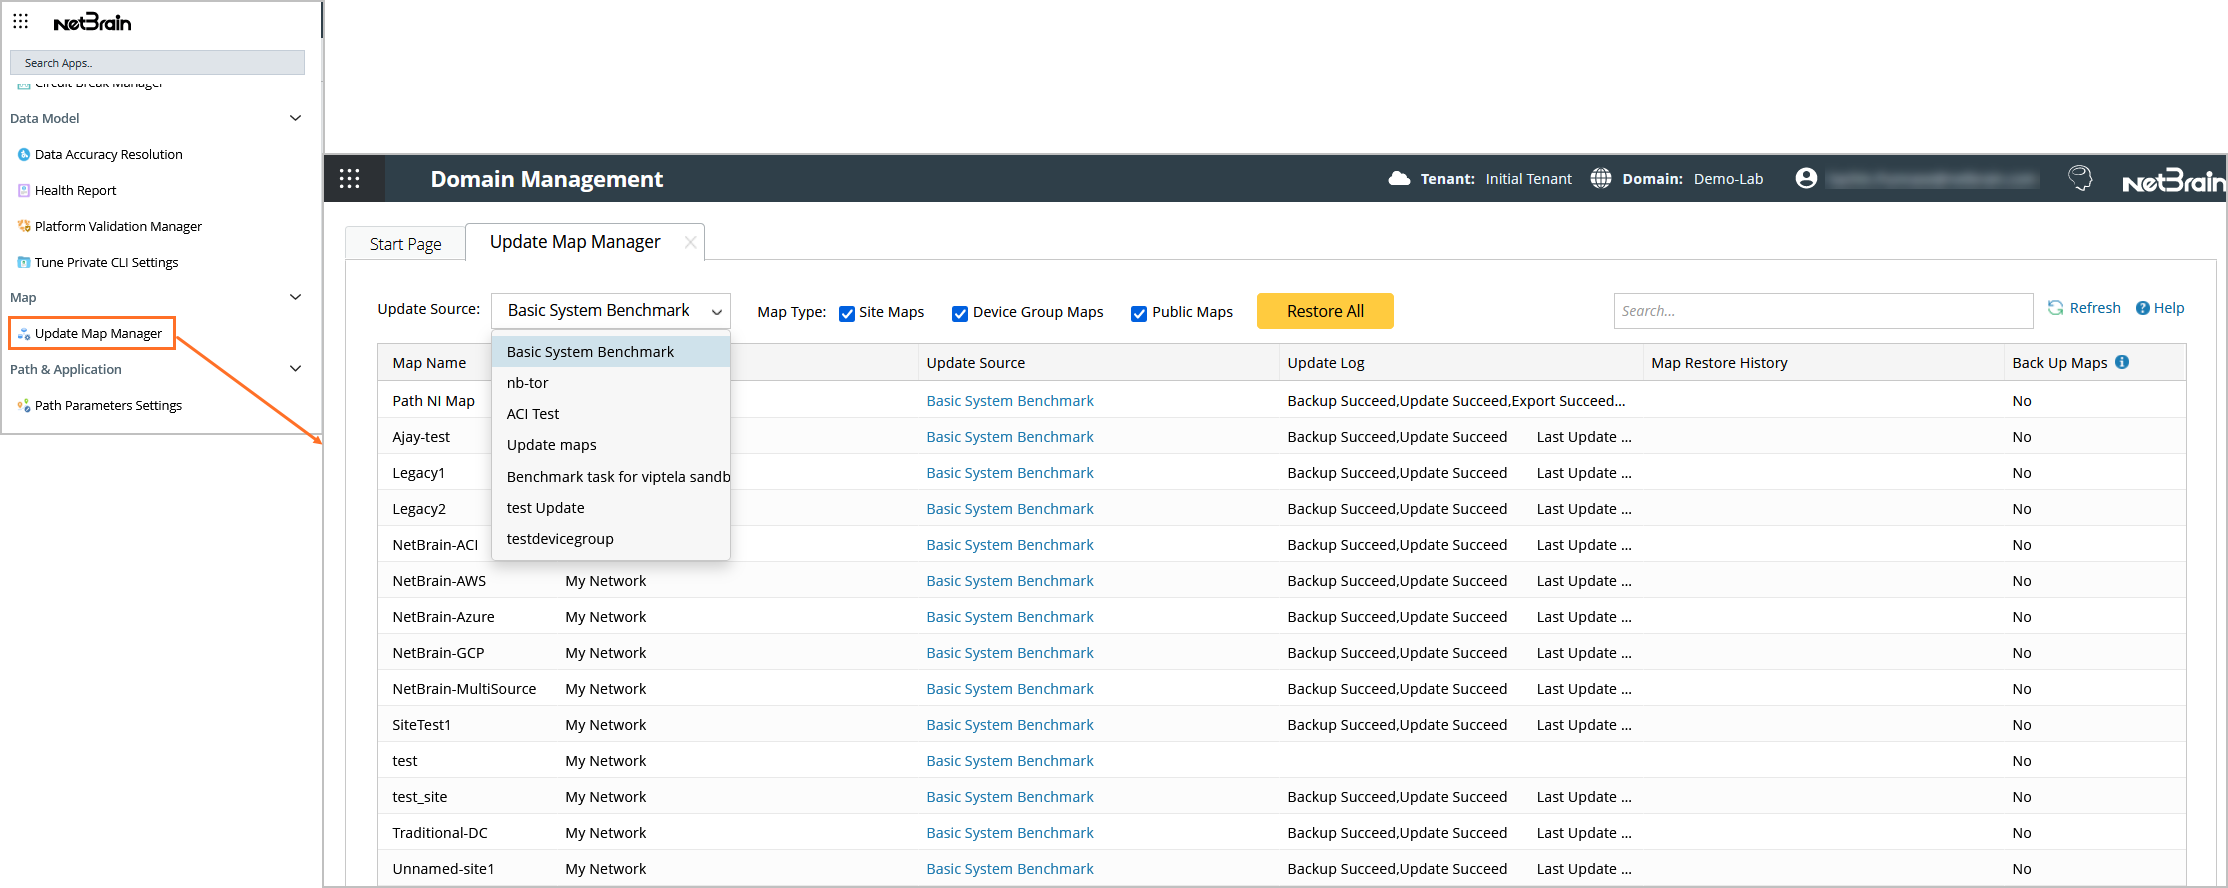Viewport: 2228px width, 888px height.
Task: Select ACI Test from the dropdown list
Action: (533, 414)
